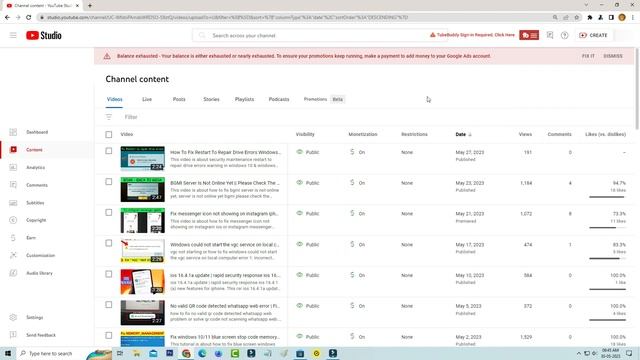Click likes ratio bar for BGMI Server video
This screenshot has width=640, height=360.
[607, 197]
